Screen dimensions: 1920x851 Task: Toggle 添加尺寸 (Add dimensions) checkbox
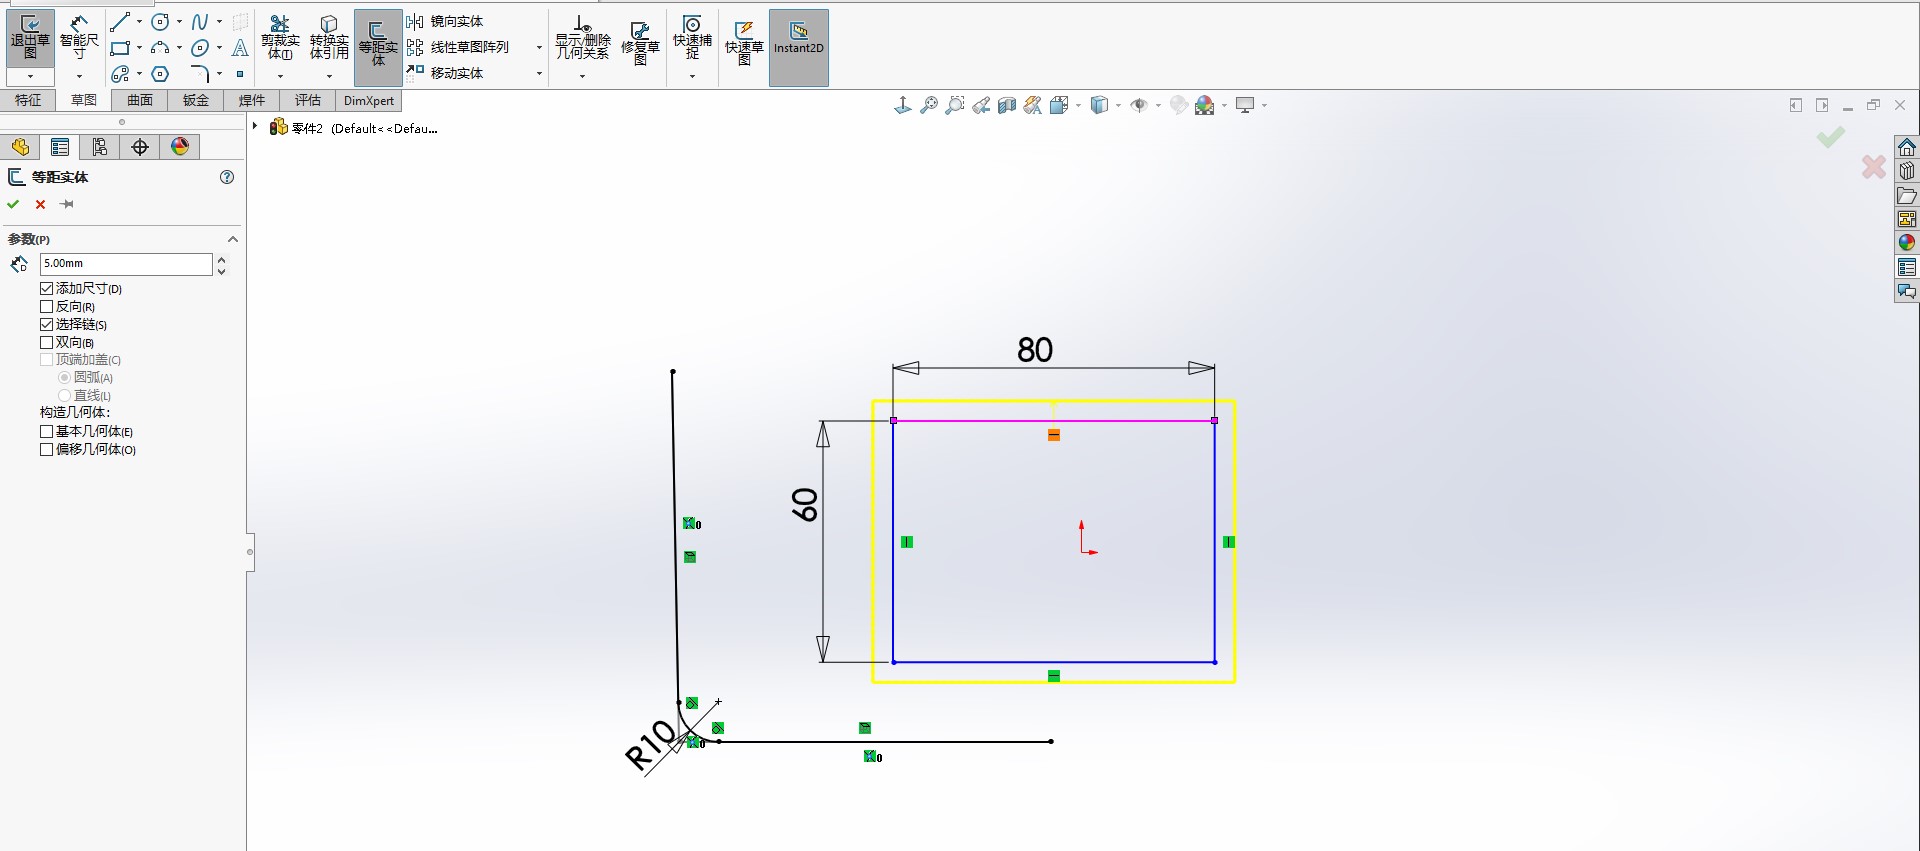[x=46, y=288]
